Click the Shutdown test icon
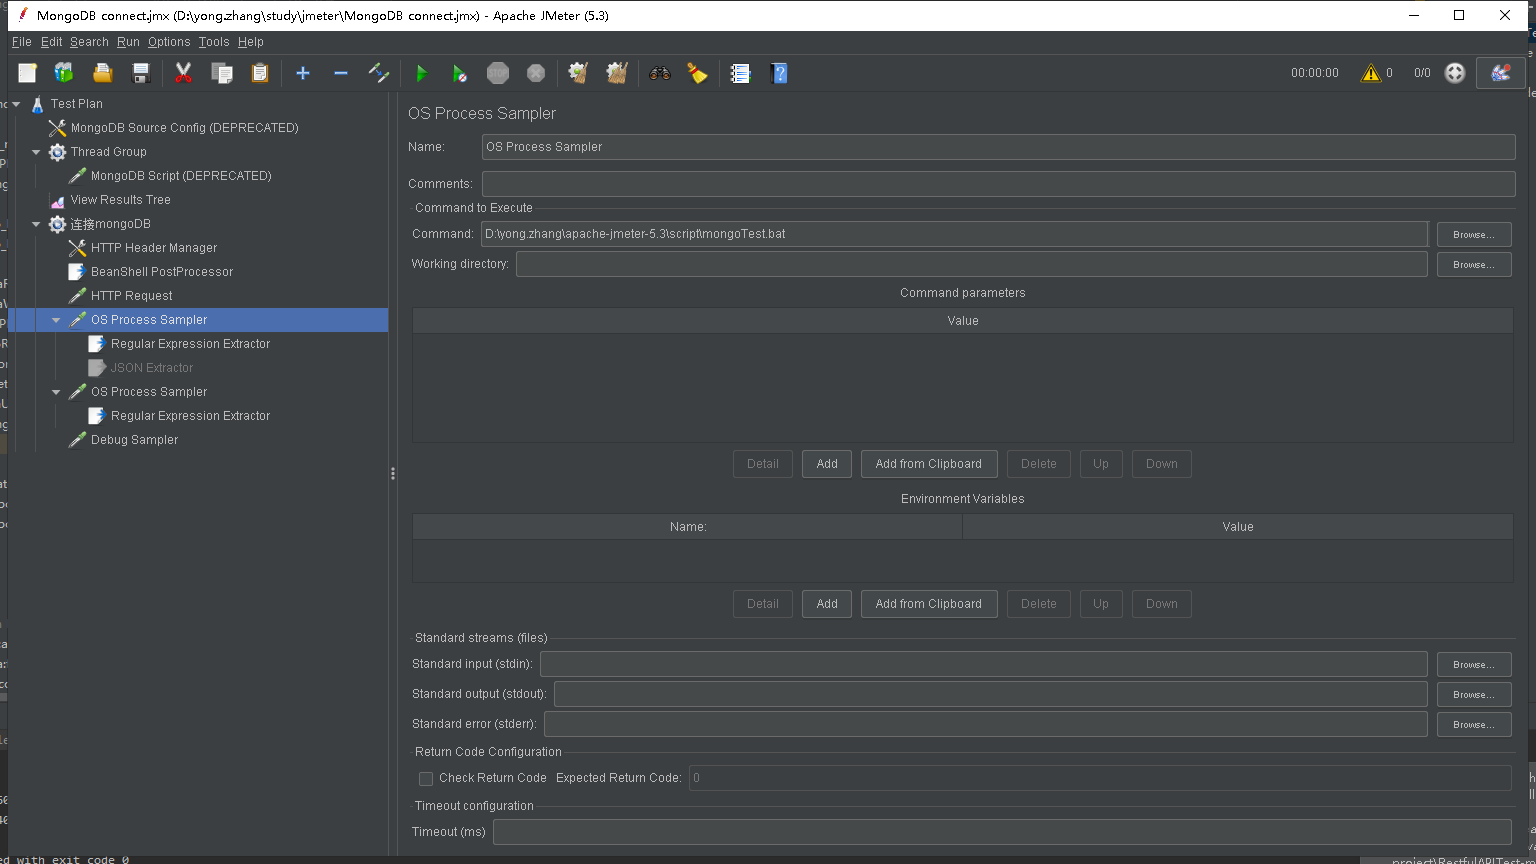The image size is (1536, 864). tap(536, 73)
